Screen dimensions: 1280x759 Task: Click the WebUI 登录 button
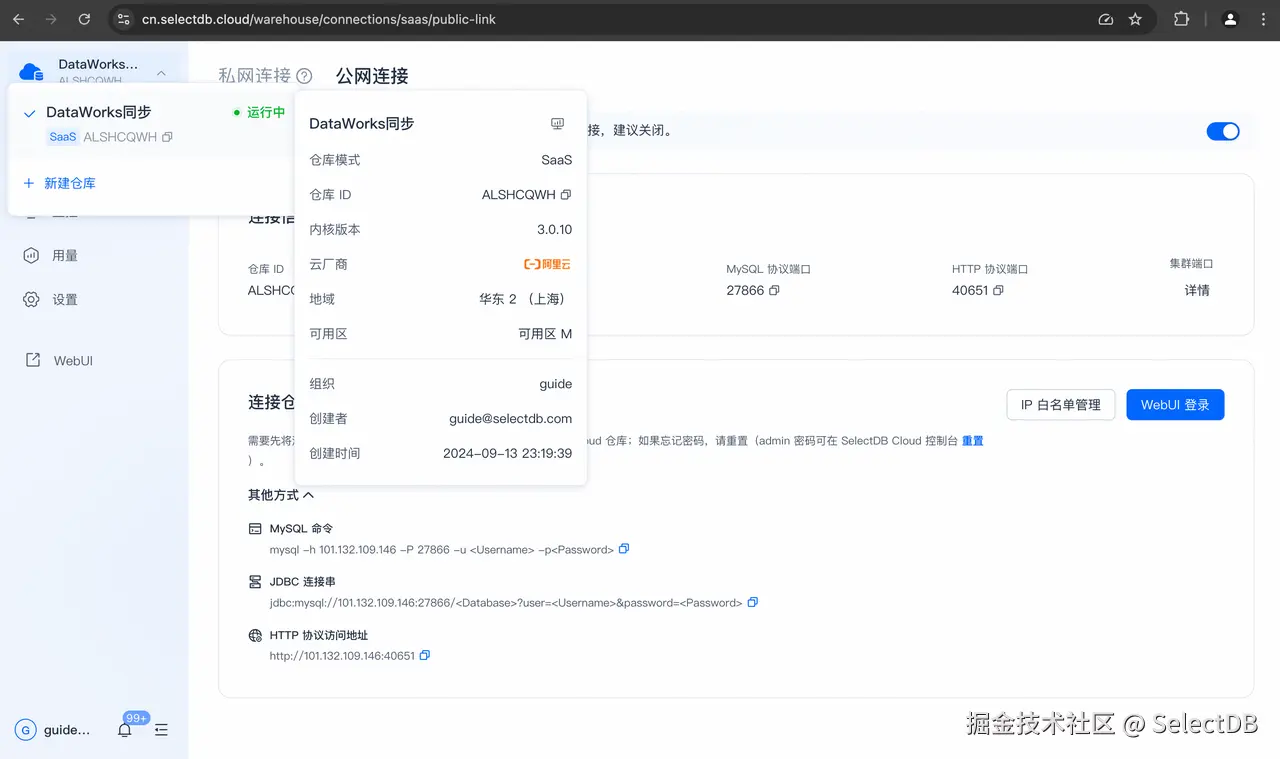point(1175,405)
